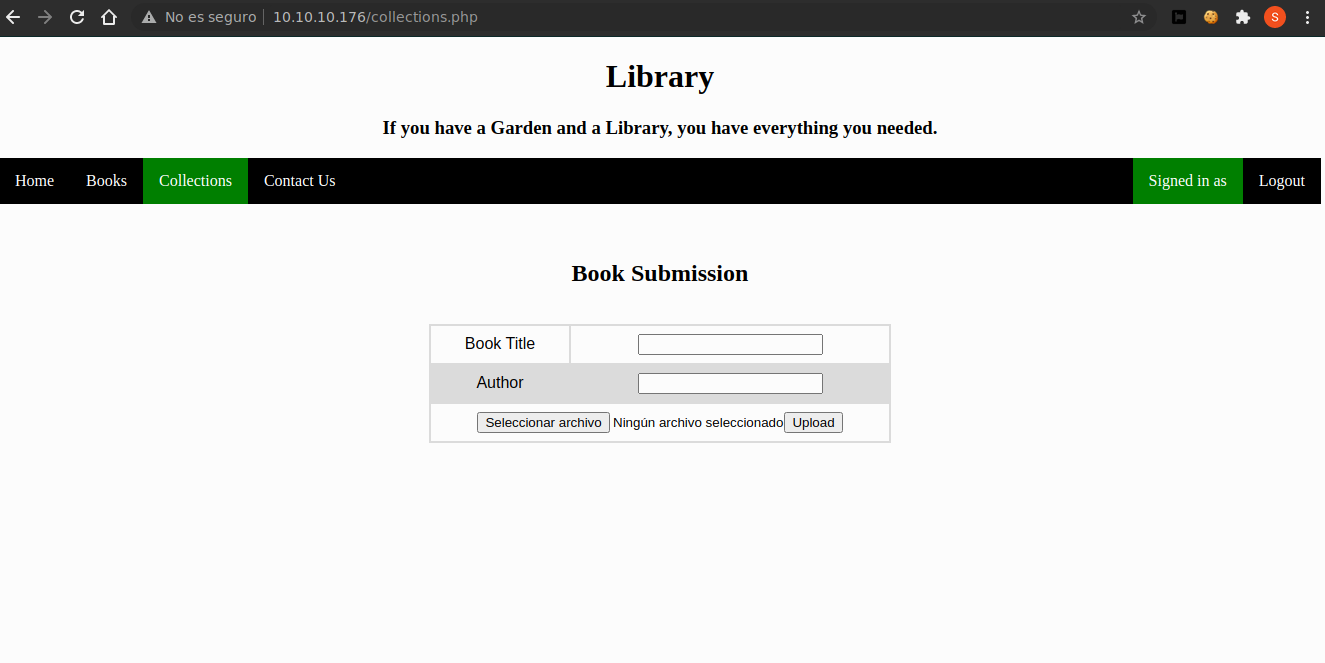Open the cookie extension icon
Screen dimensions: 1325x663
click(x=1211, y=17)
